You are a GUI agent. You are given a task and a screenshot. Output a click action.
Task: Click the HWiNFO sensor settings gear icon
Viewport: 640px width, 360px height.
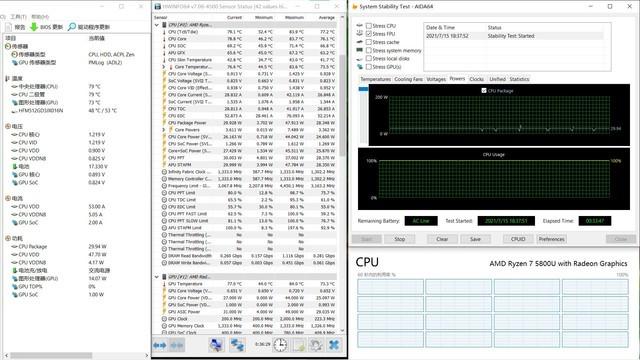click(316, 345)
